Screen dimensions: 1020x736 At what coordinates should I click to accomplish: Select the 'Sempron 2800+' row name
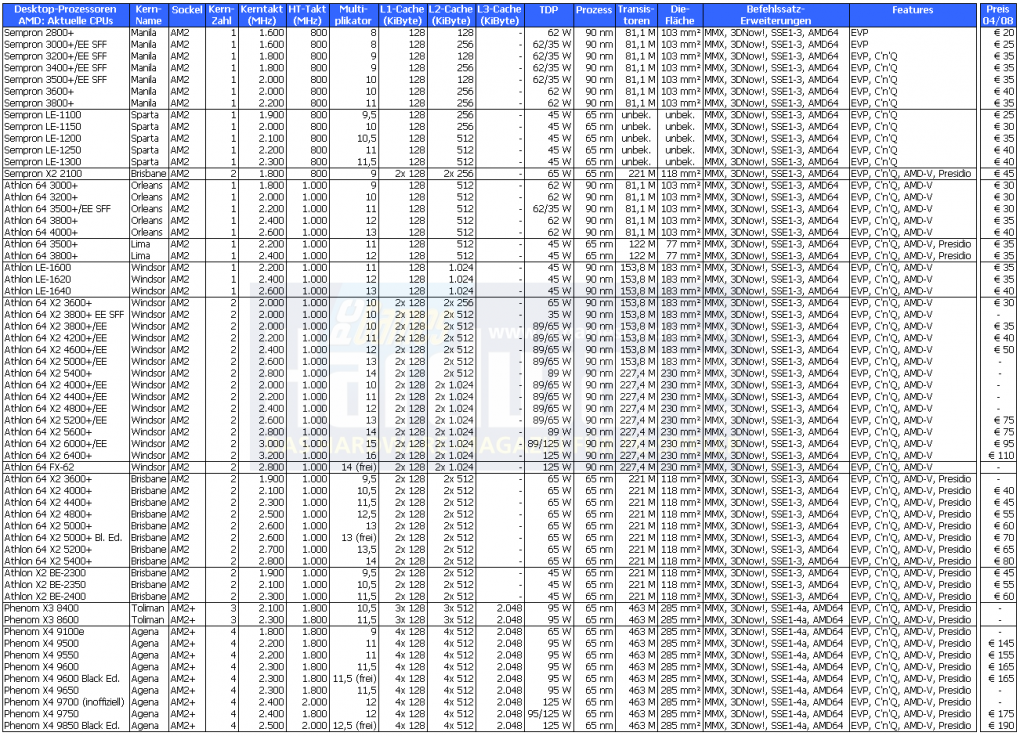39,33
